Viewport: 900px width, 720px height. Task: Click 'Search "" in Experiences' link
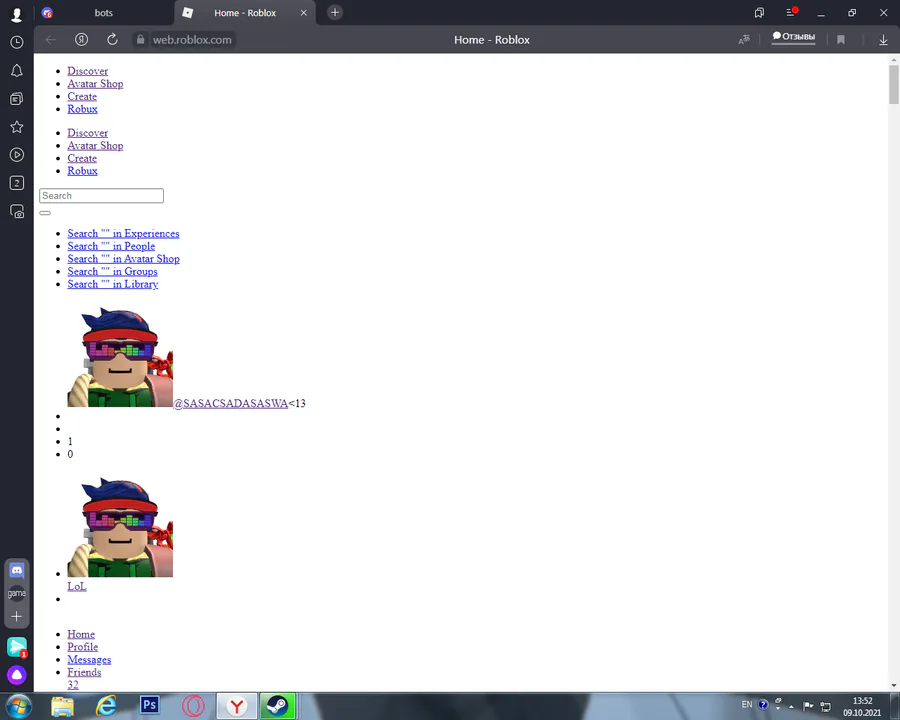coord(123,234)
